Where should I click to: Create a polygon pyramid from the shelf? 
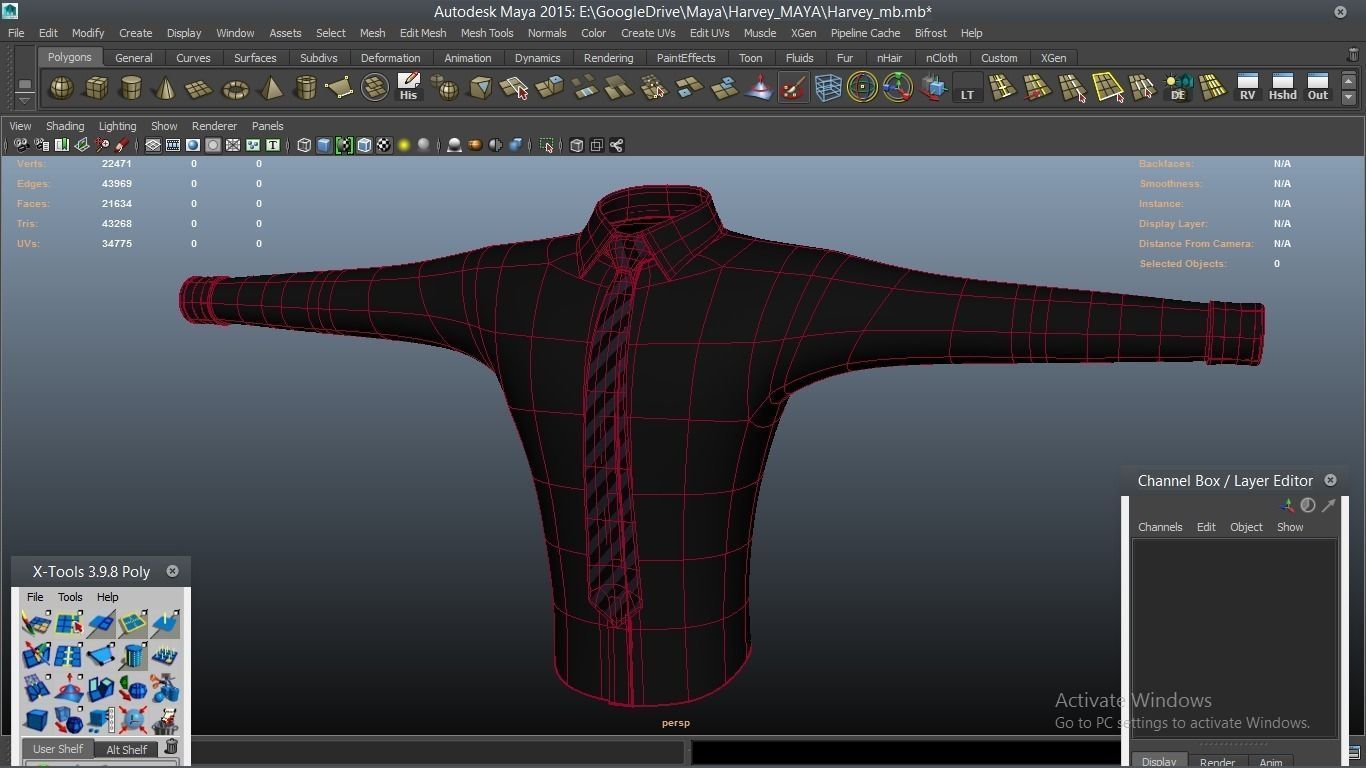(270, 88)
